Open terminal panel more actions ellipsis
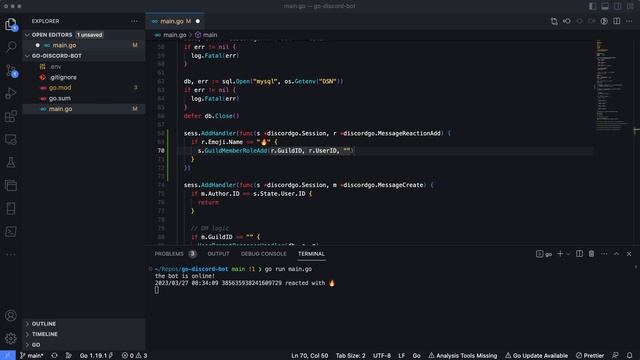The height and width of the screenshot is (360, 640). (604, 254)
